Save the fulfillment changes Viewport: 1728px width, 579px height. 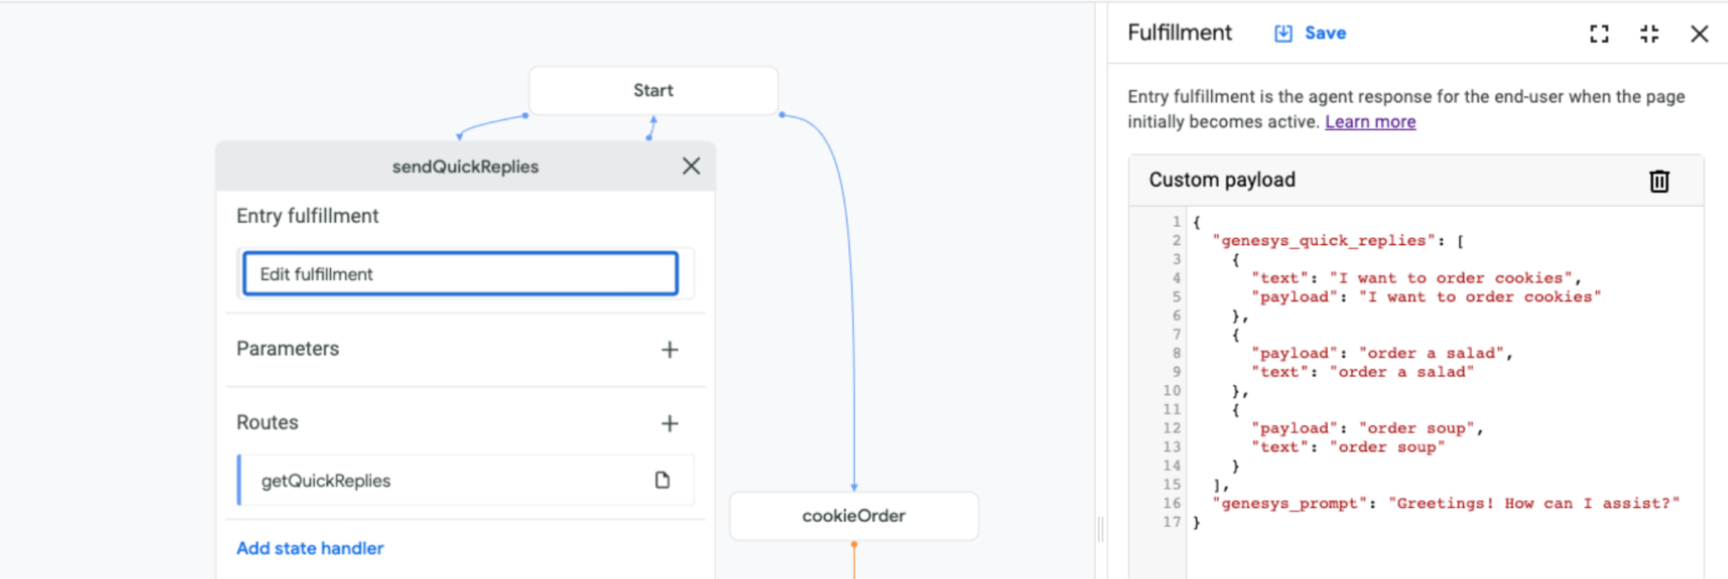[x=1311, y=33]
